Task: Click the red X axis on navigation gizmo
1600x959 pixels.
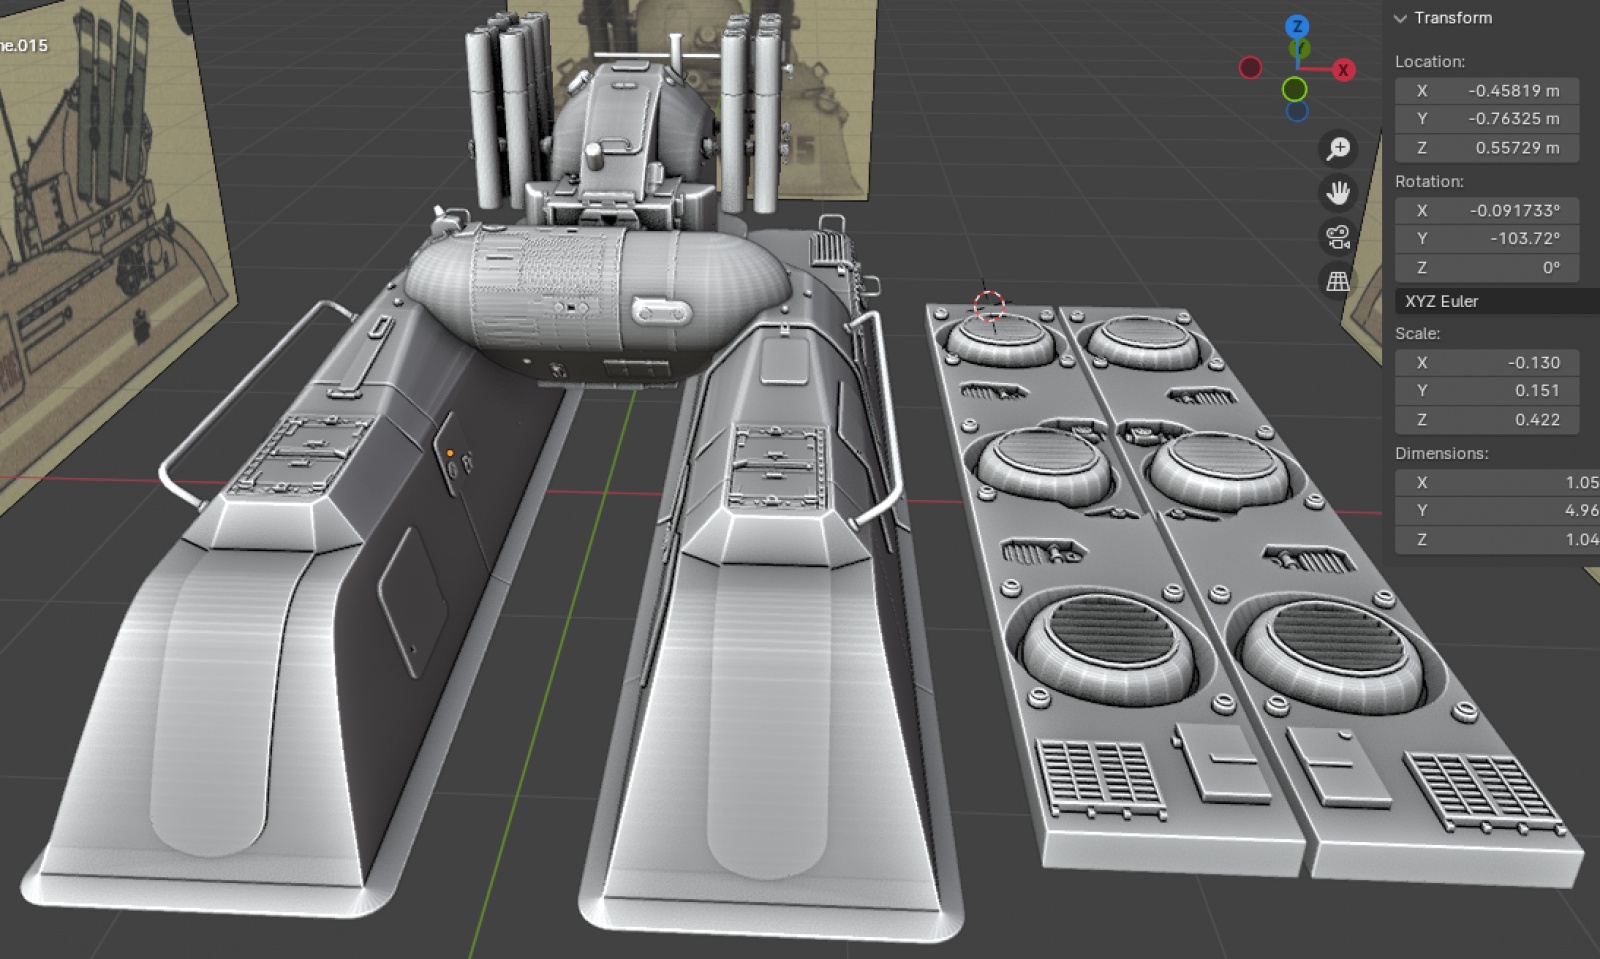Action: [x=1343, y=69]
